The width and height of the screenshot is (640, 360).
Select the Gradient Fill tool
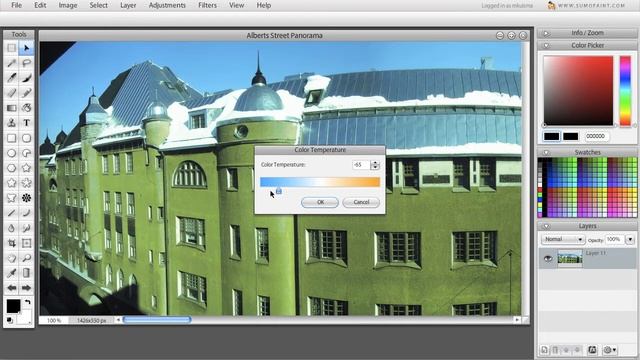11,108
